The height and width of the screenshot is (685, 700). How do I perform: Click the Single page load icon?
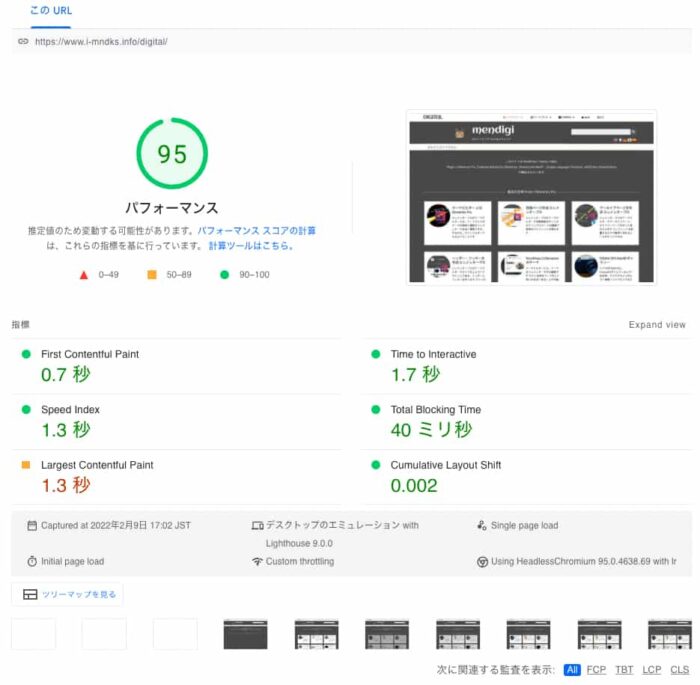pyautogui.click(x=482, y=526)
